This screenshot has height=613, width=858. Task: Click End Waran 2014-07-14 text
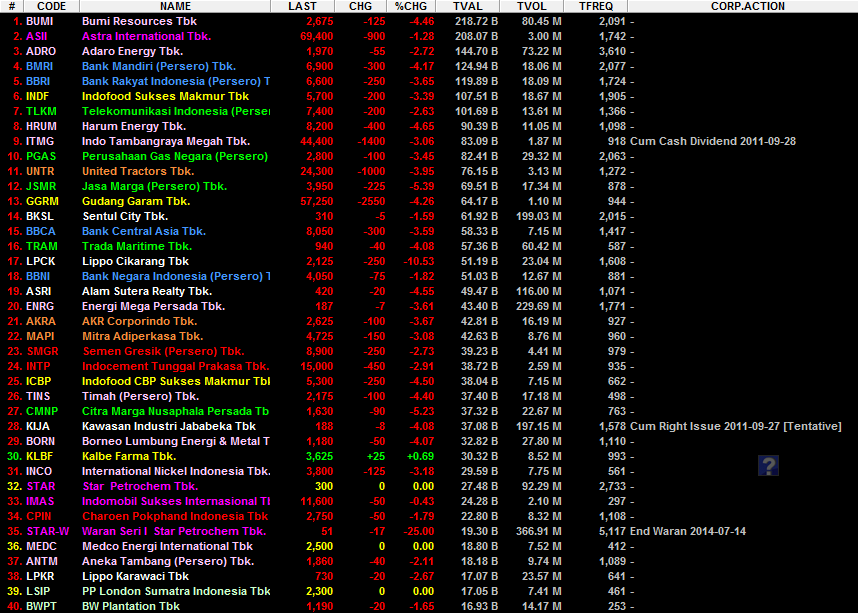point(688,531)
